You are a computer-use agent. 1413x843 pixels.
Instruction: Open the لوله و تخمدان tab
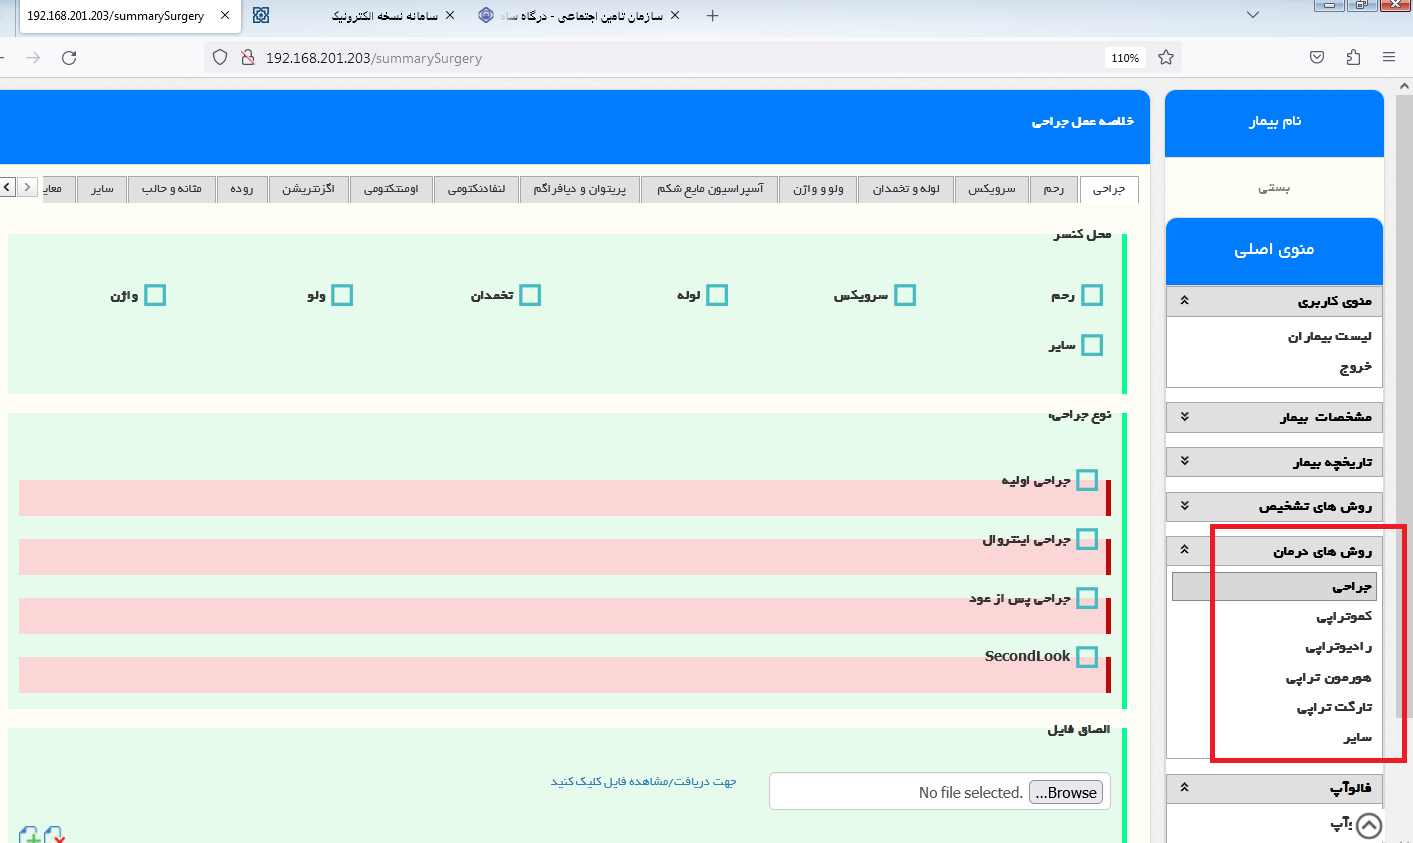(x=906, y=189)
